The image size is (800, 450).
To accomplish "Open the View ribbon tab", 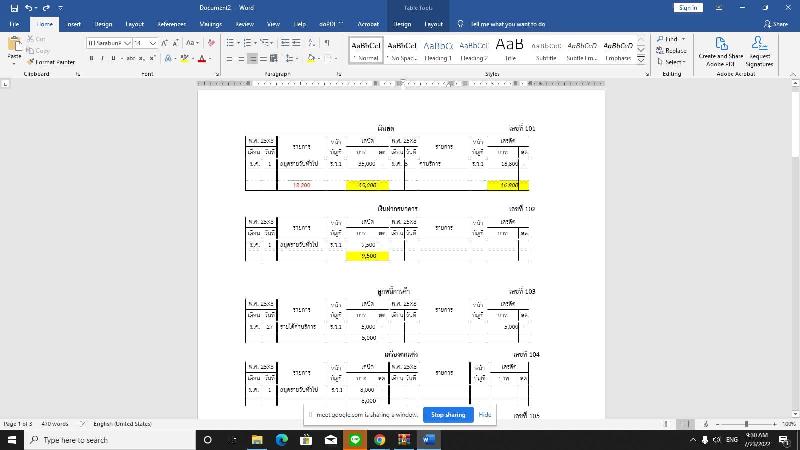I will tap(272, 23).
